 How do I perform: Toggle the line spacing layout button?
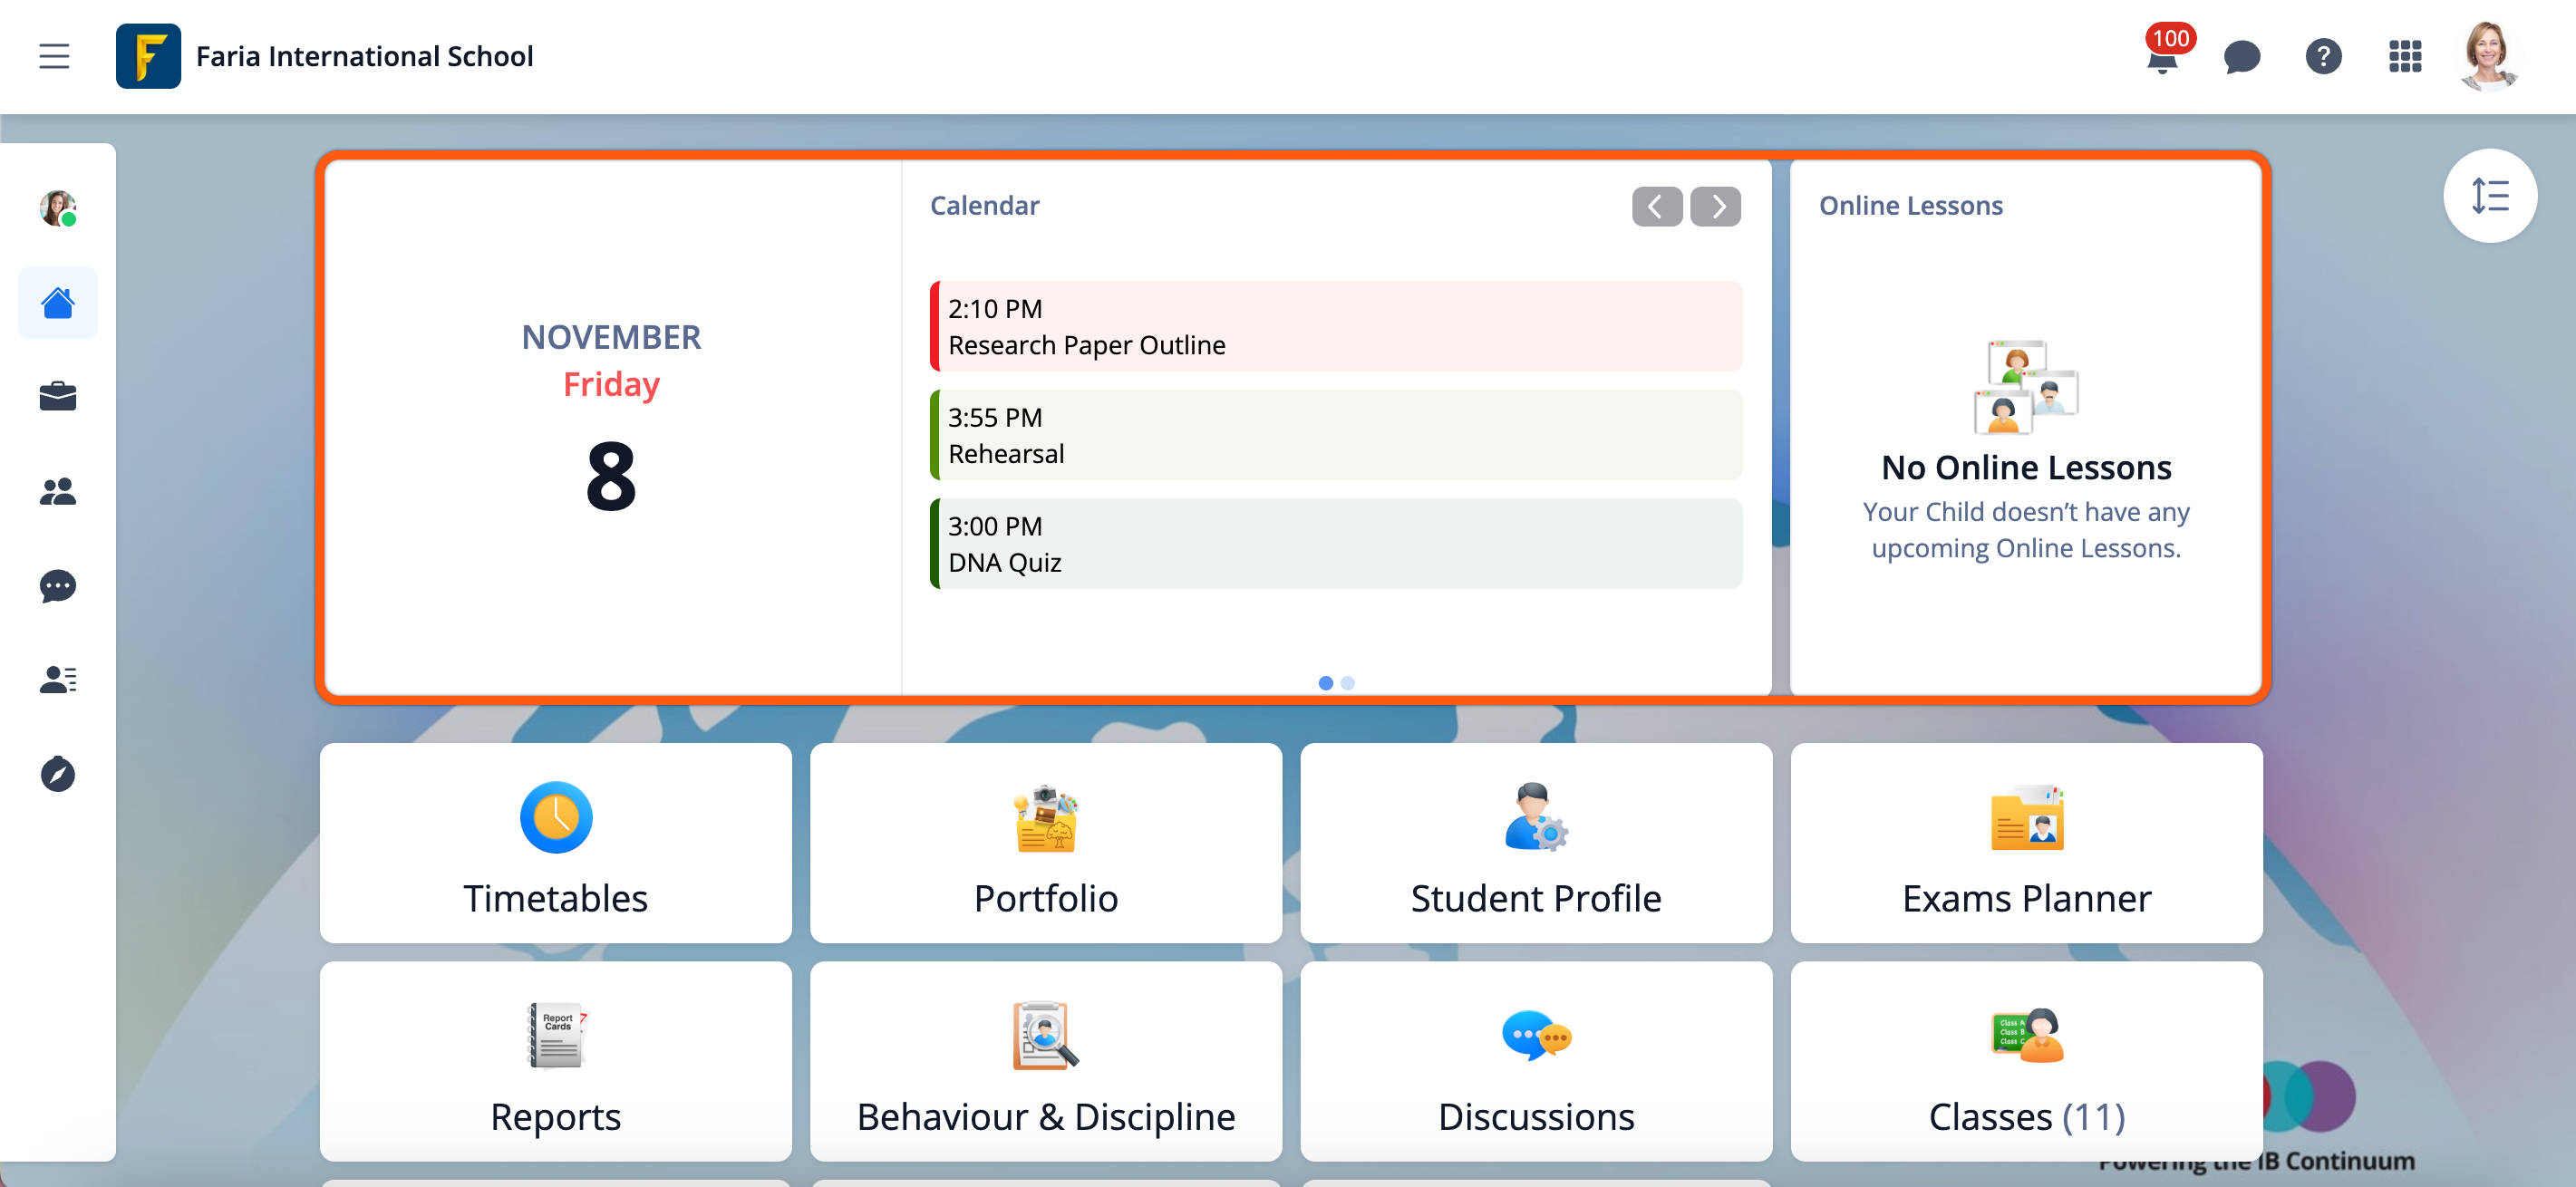tap(2489, 196)
